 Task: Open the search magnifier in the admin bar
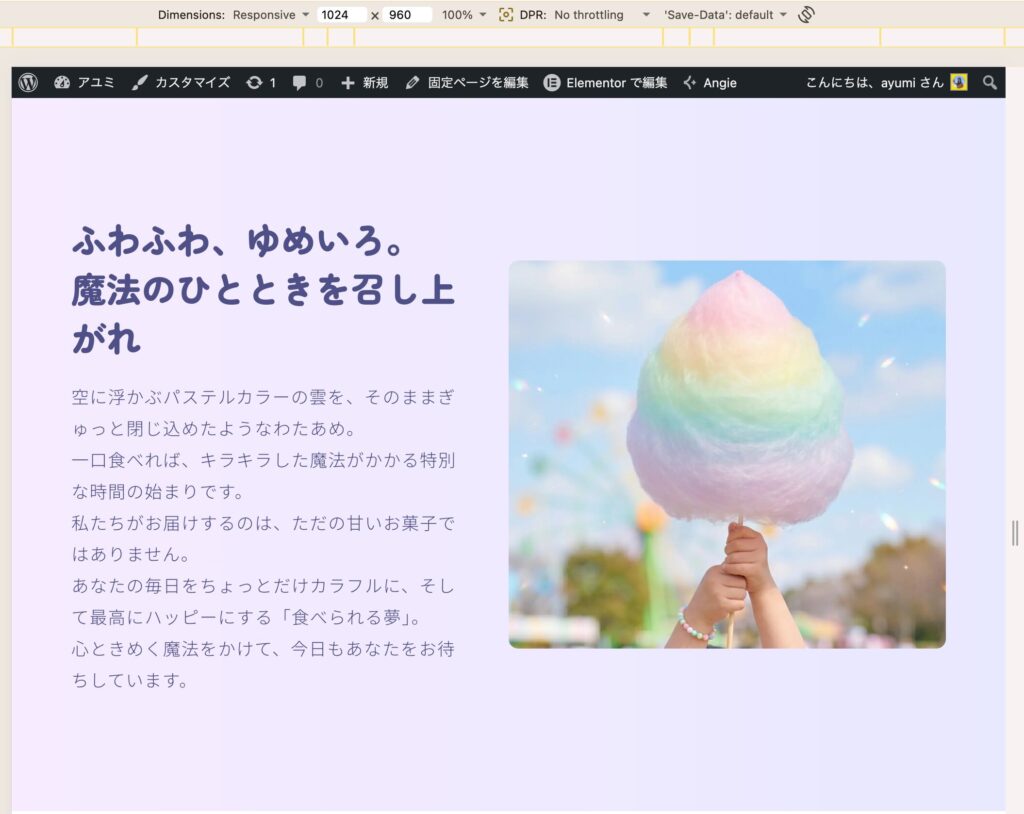click(990, 83)
